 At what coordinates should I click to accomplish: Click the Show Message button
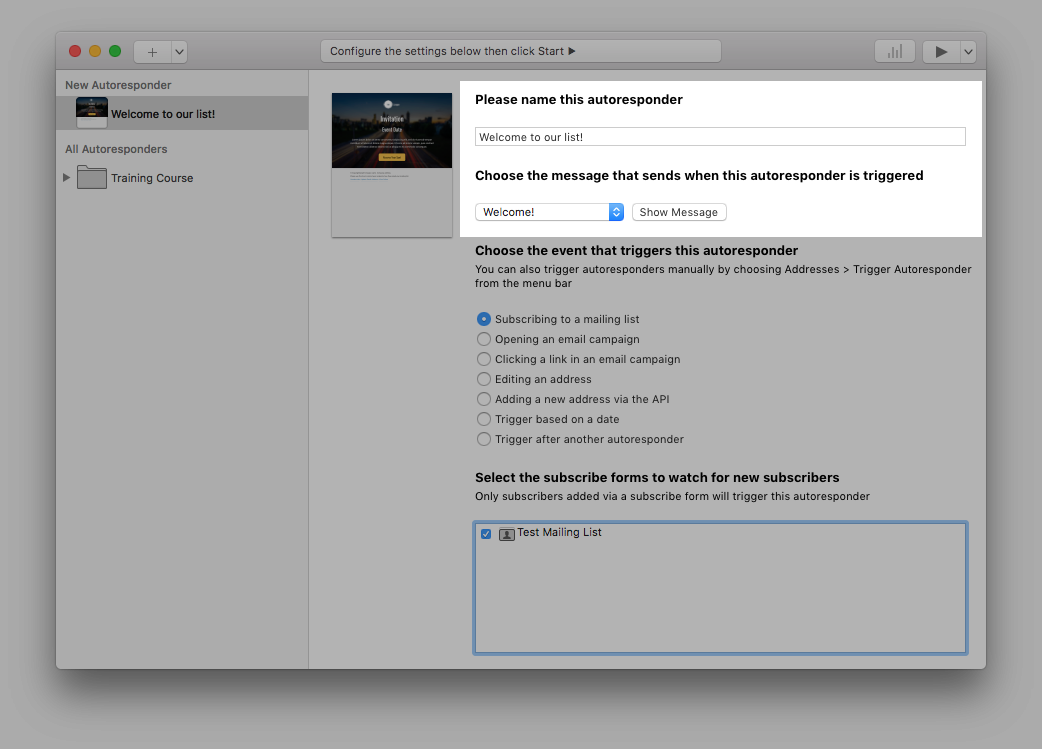679,212
